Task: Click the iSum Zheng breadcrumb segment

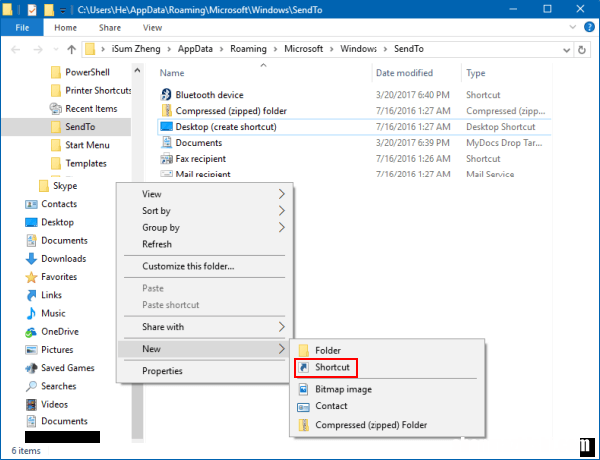Action: [136, 49]
